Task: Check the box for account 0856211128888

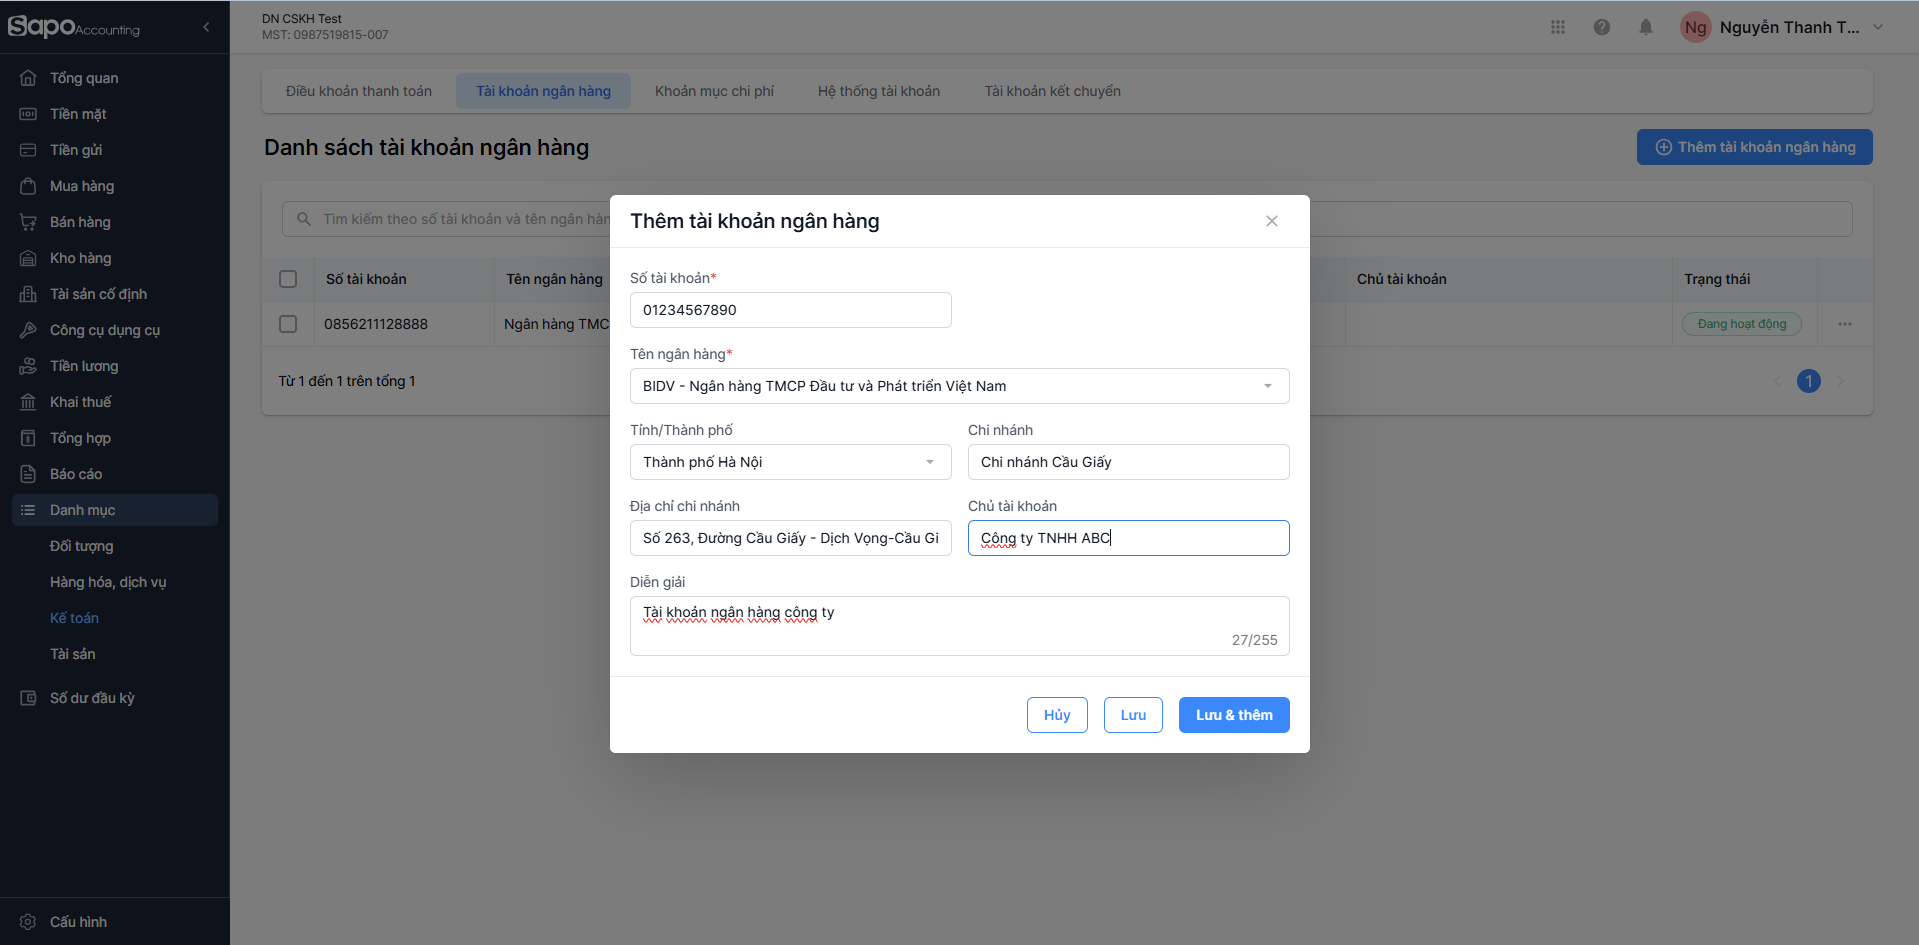Action: [x=288, y=324]
